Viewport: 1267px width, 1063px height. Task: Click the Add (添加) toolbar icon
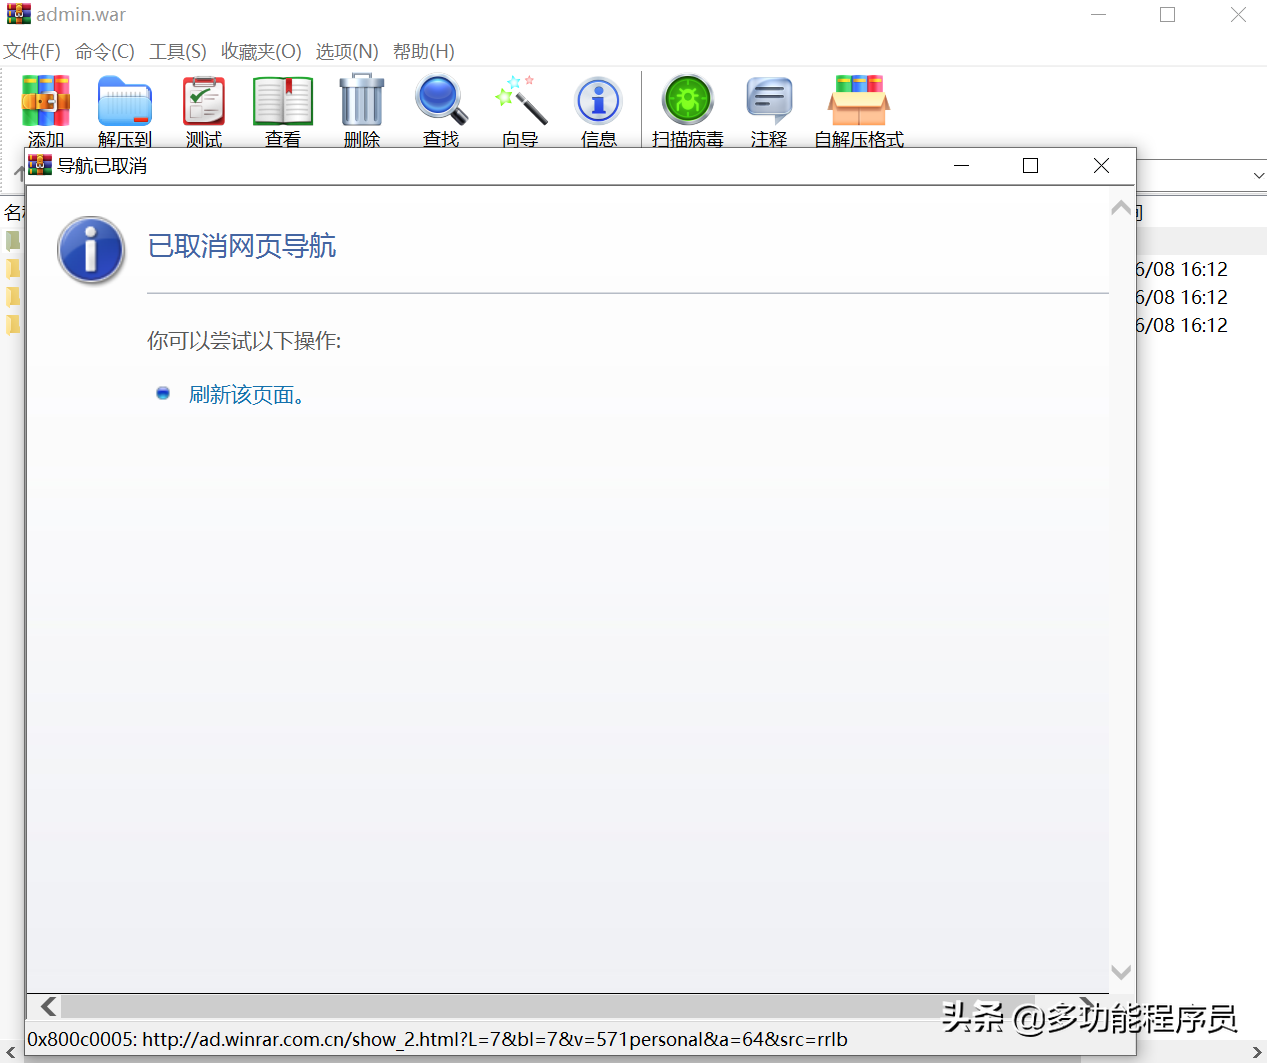pyautogui.click(x=46, y=101)
